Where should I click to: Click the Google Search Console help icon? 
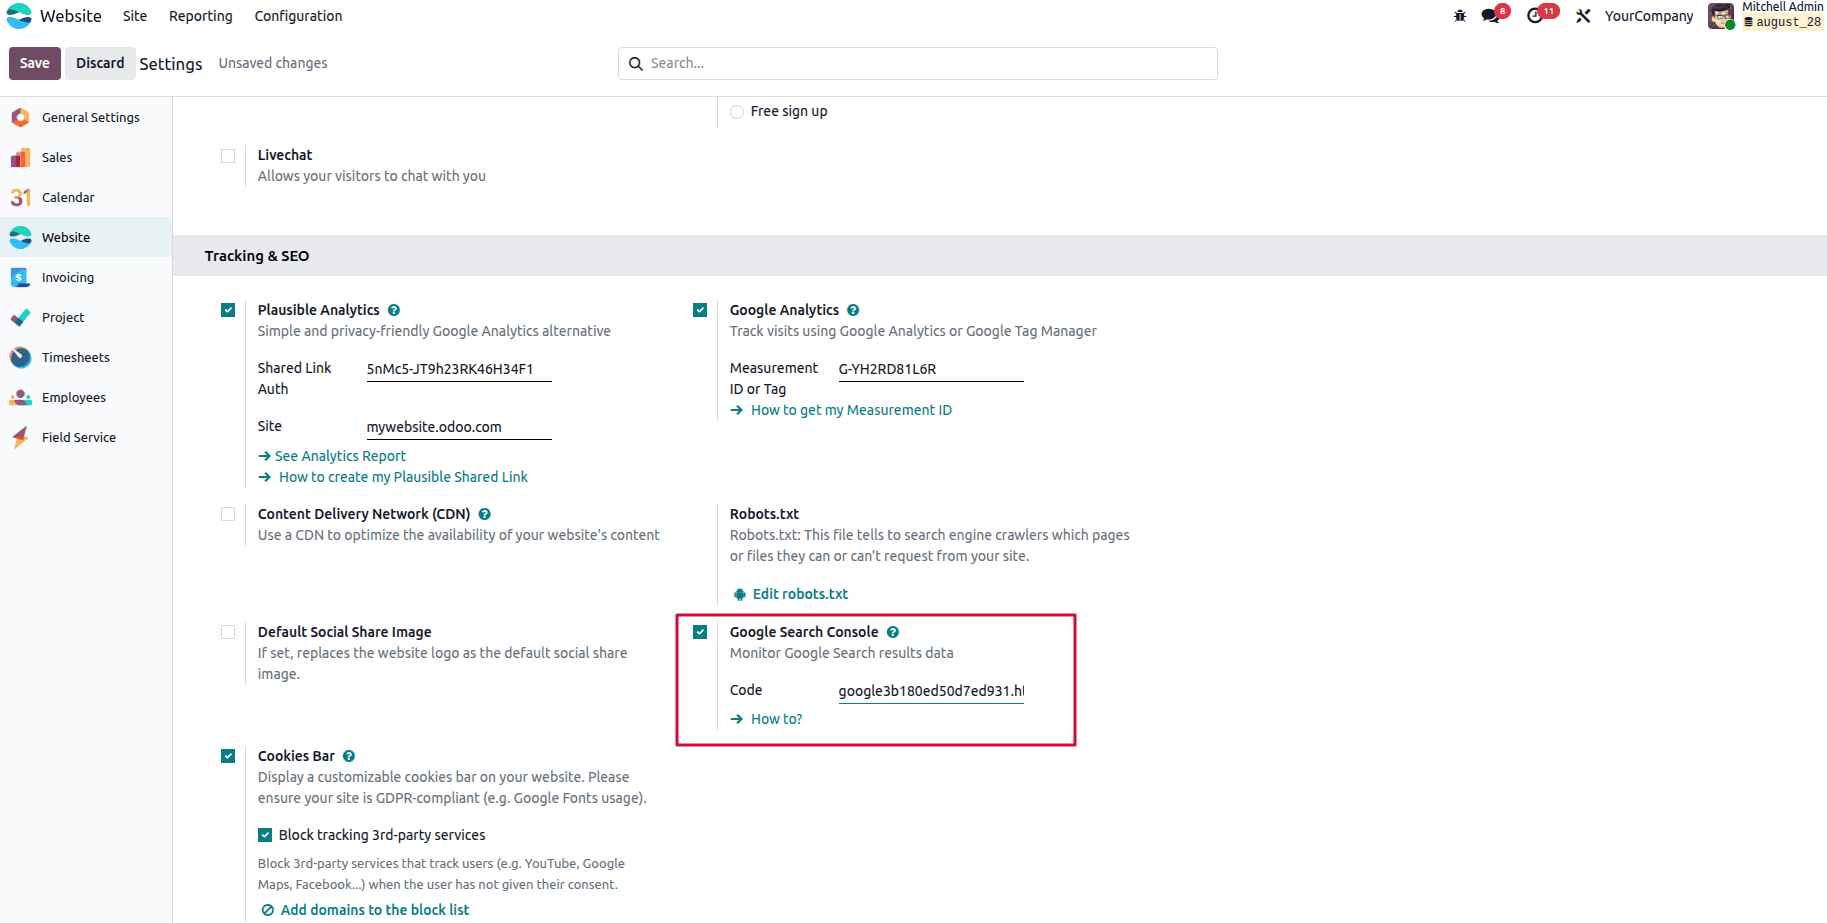(x=893, y=632)
